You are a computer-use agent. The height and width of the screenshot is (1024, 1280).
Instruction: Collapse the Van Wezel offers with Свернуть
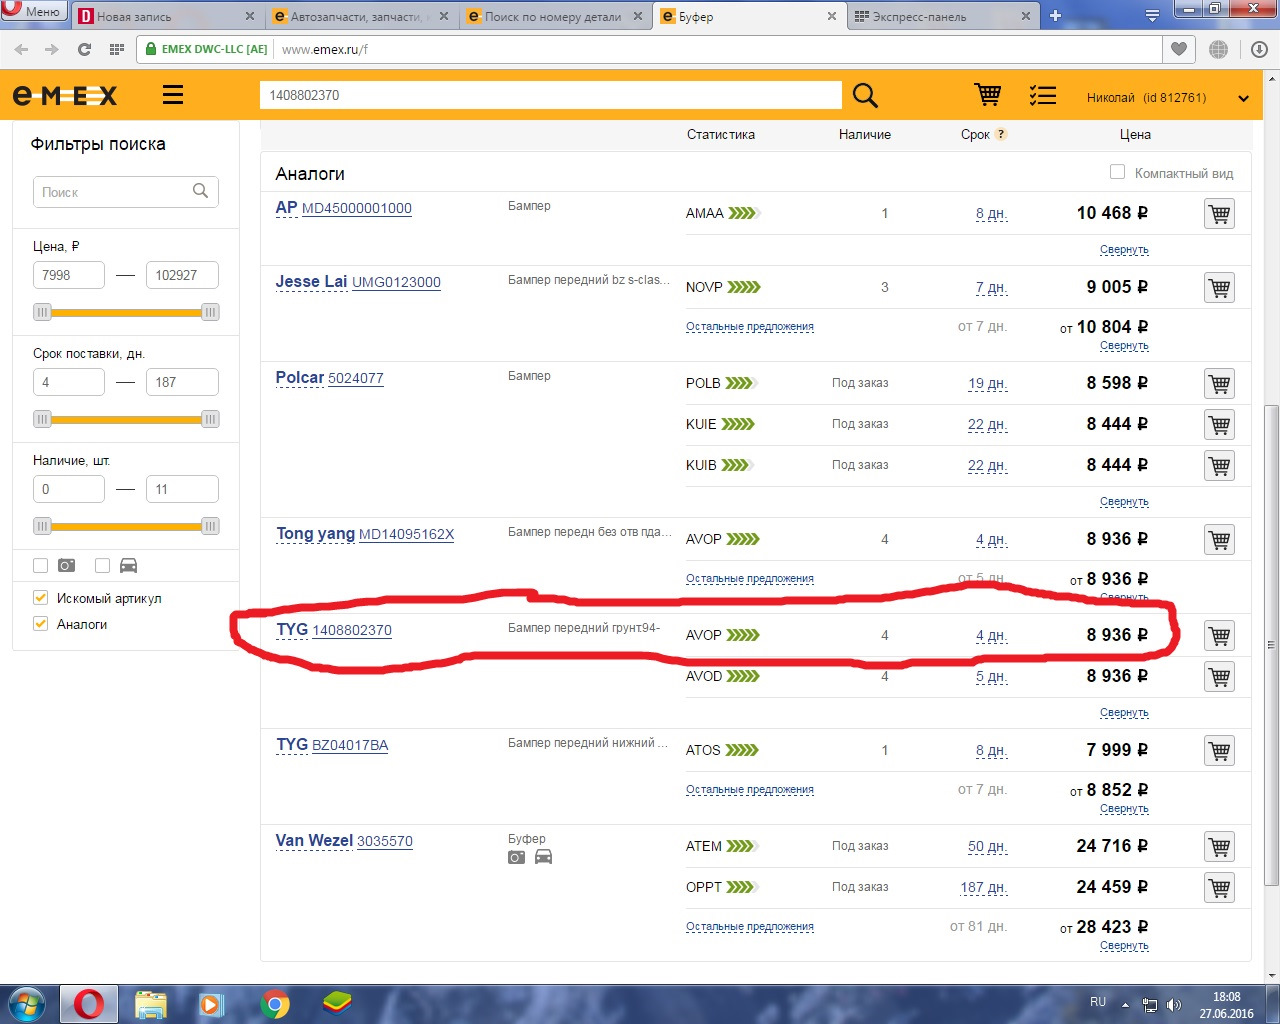(1124, 946)
